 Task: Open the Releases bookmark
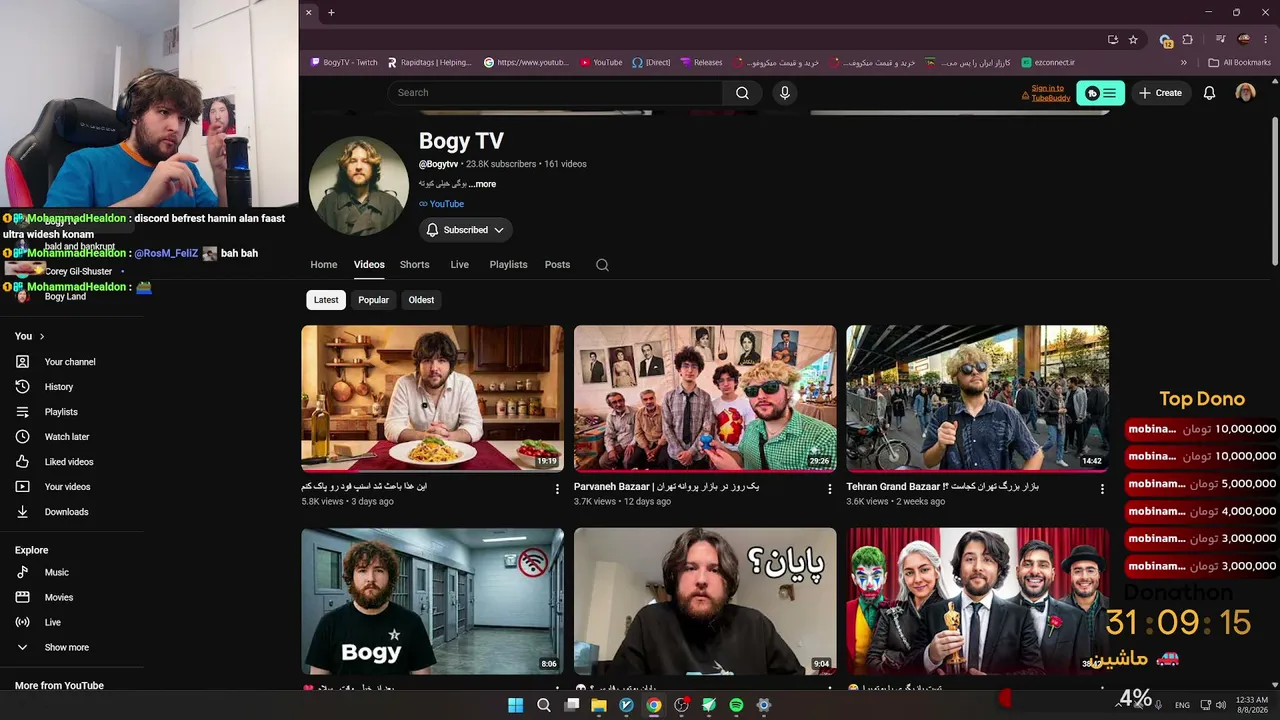pos(701,62)
